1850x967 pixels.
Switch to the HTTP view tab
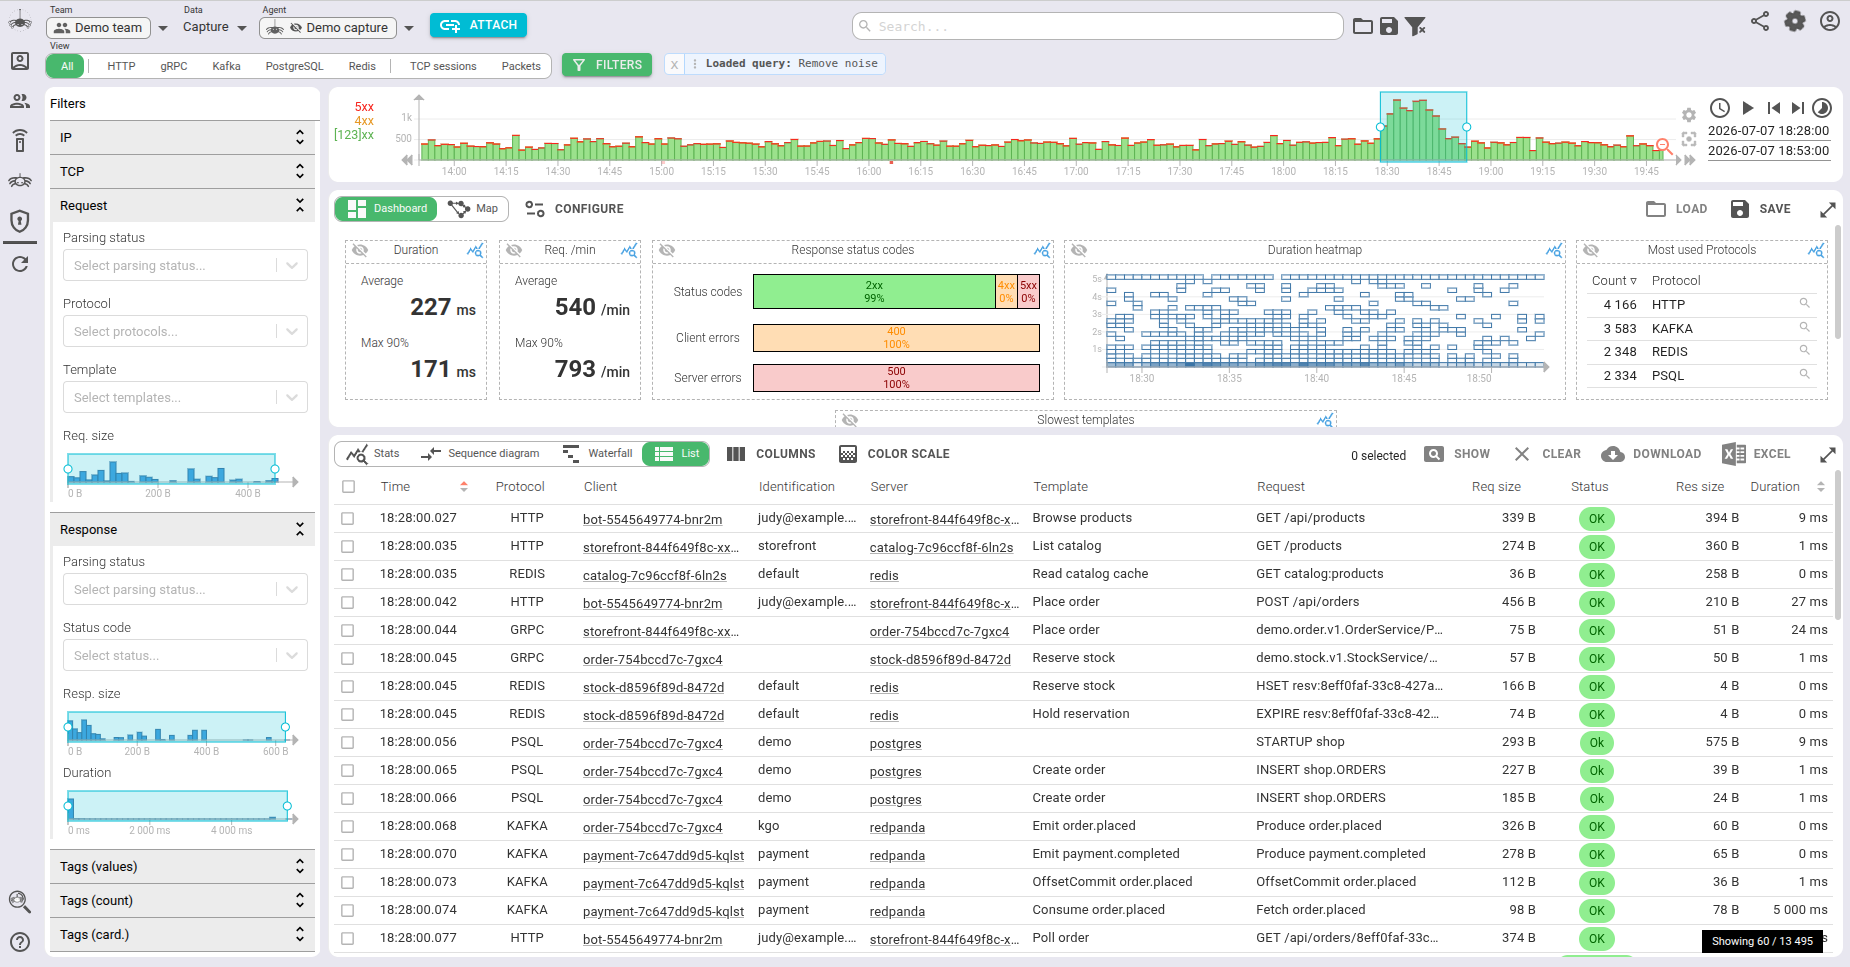[121, 66]
